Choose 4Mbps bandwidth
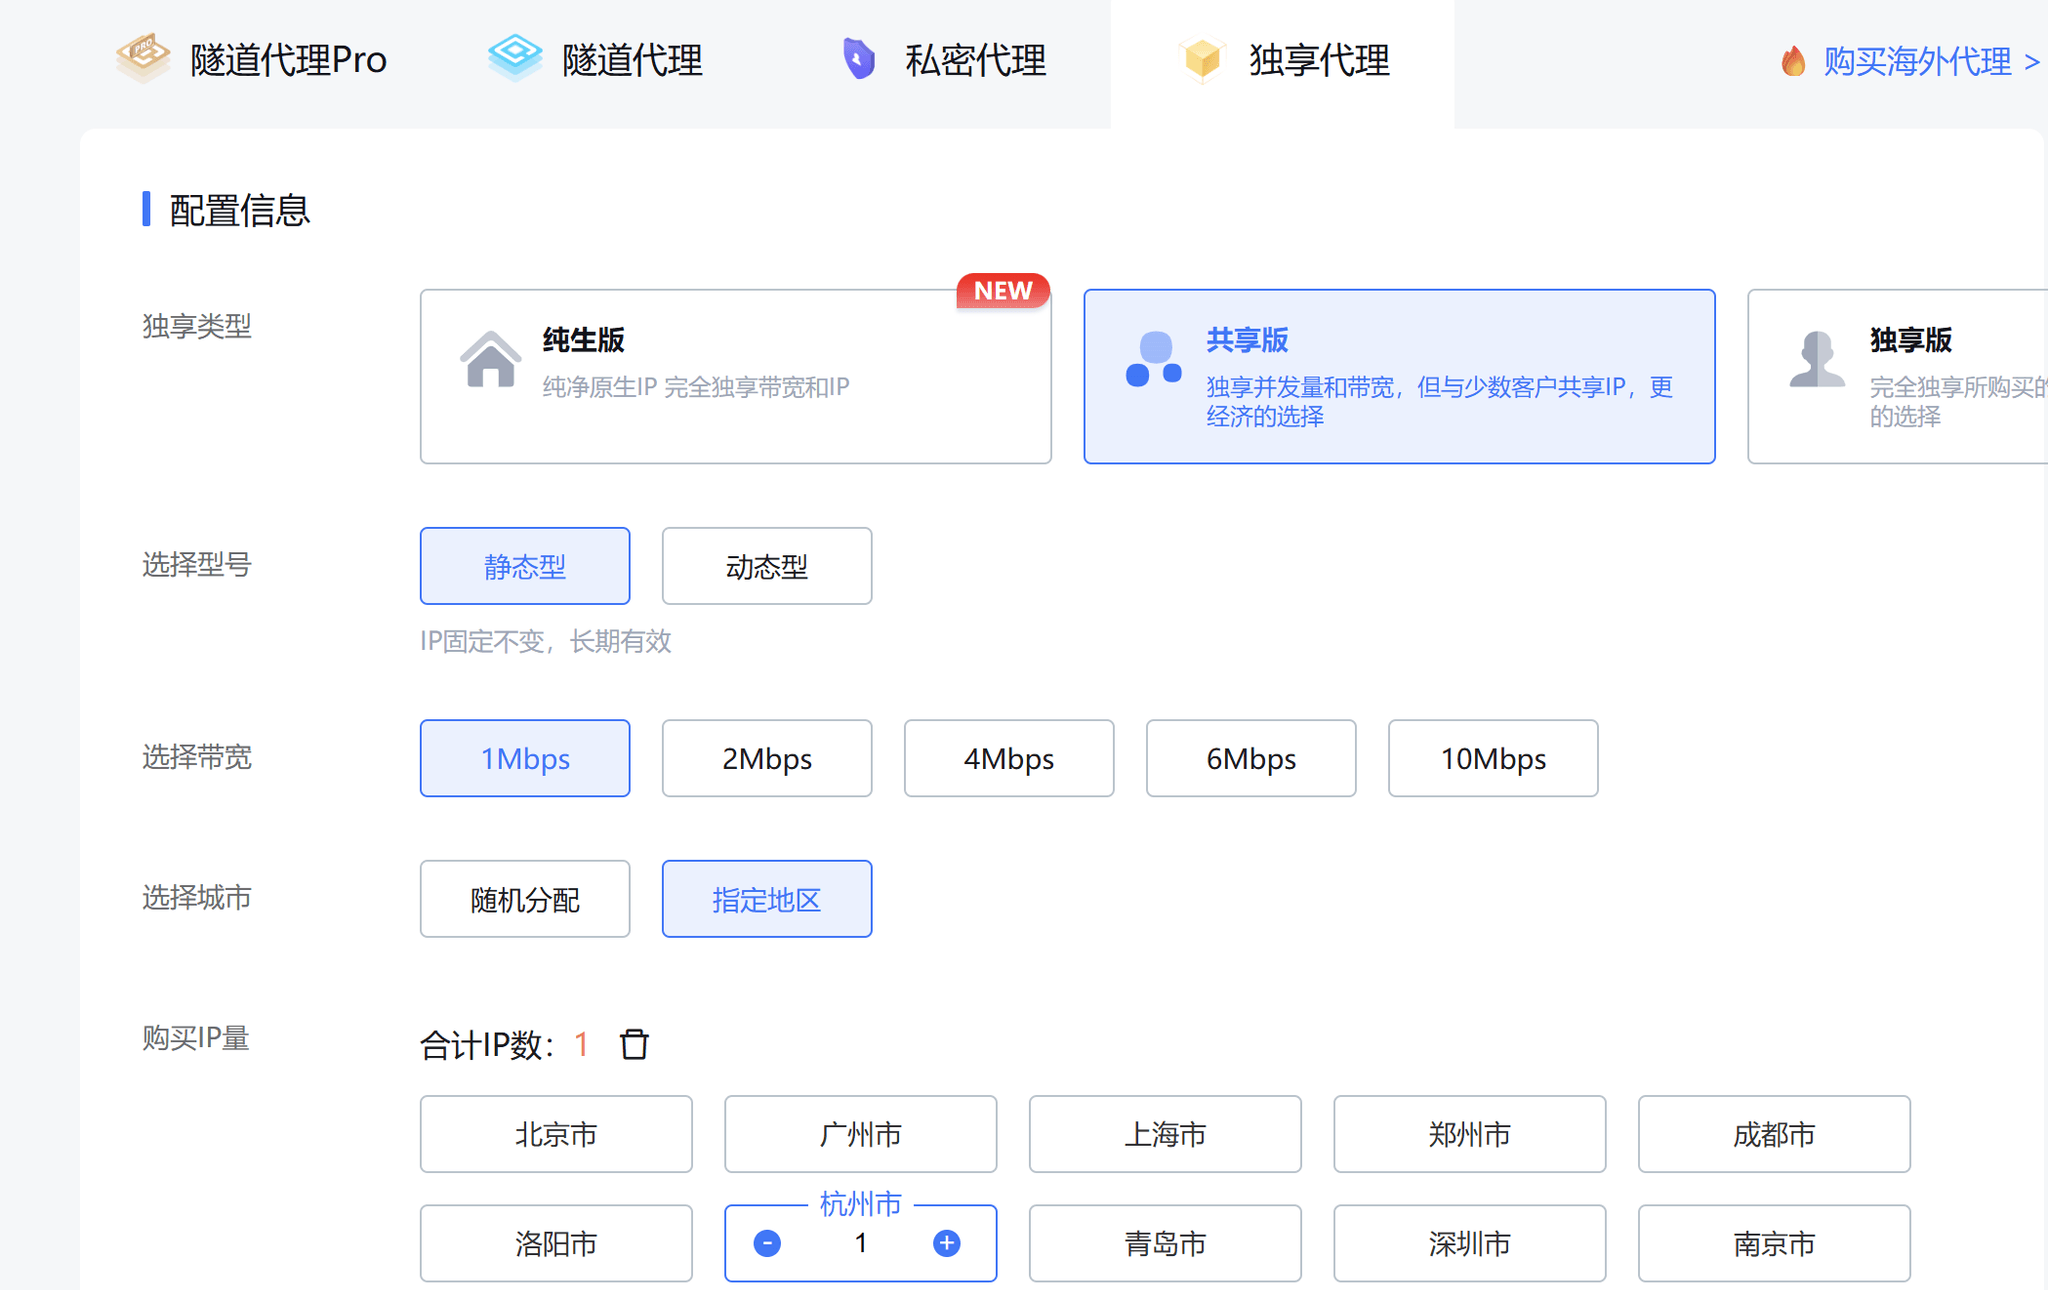This screenshot has height=1290, width=2048. click(x=1009, y=758)
